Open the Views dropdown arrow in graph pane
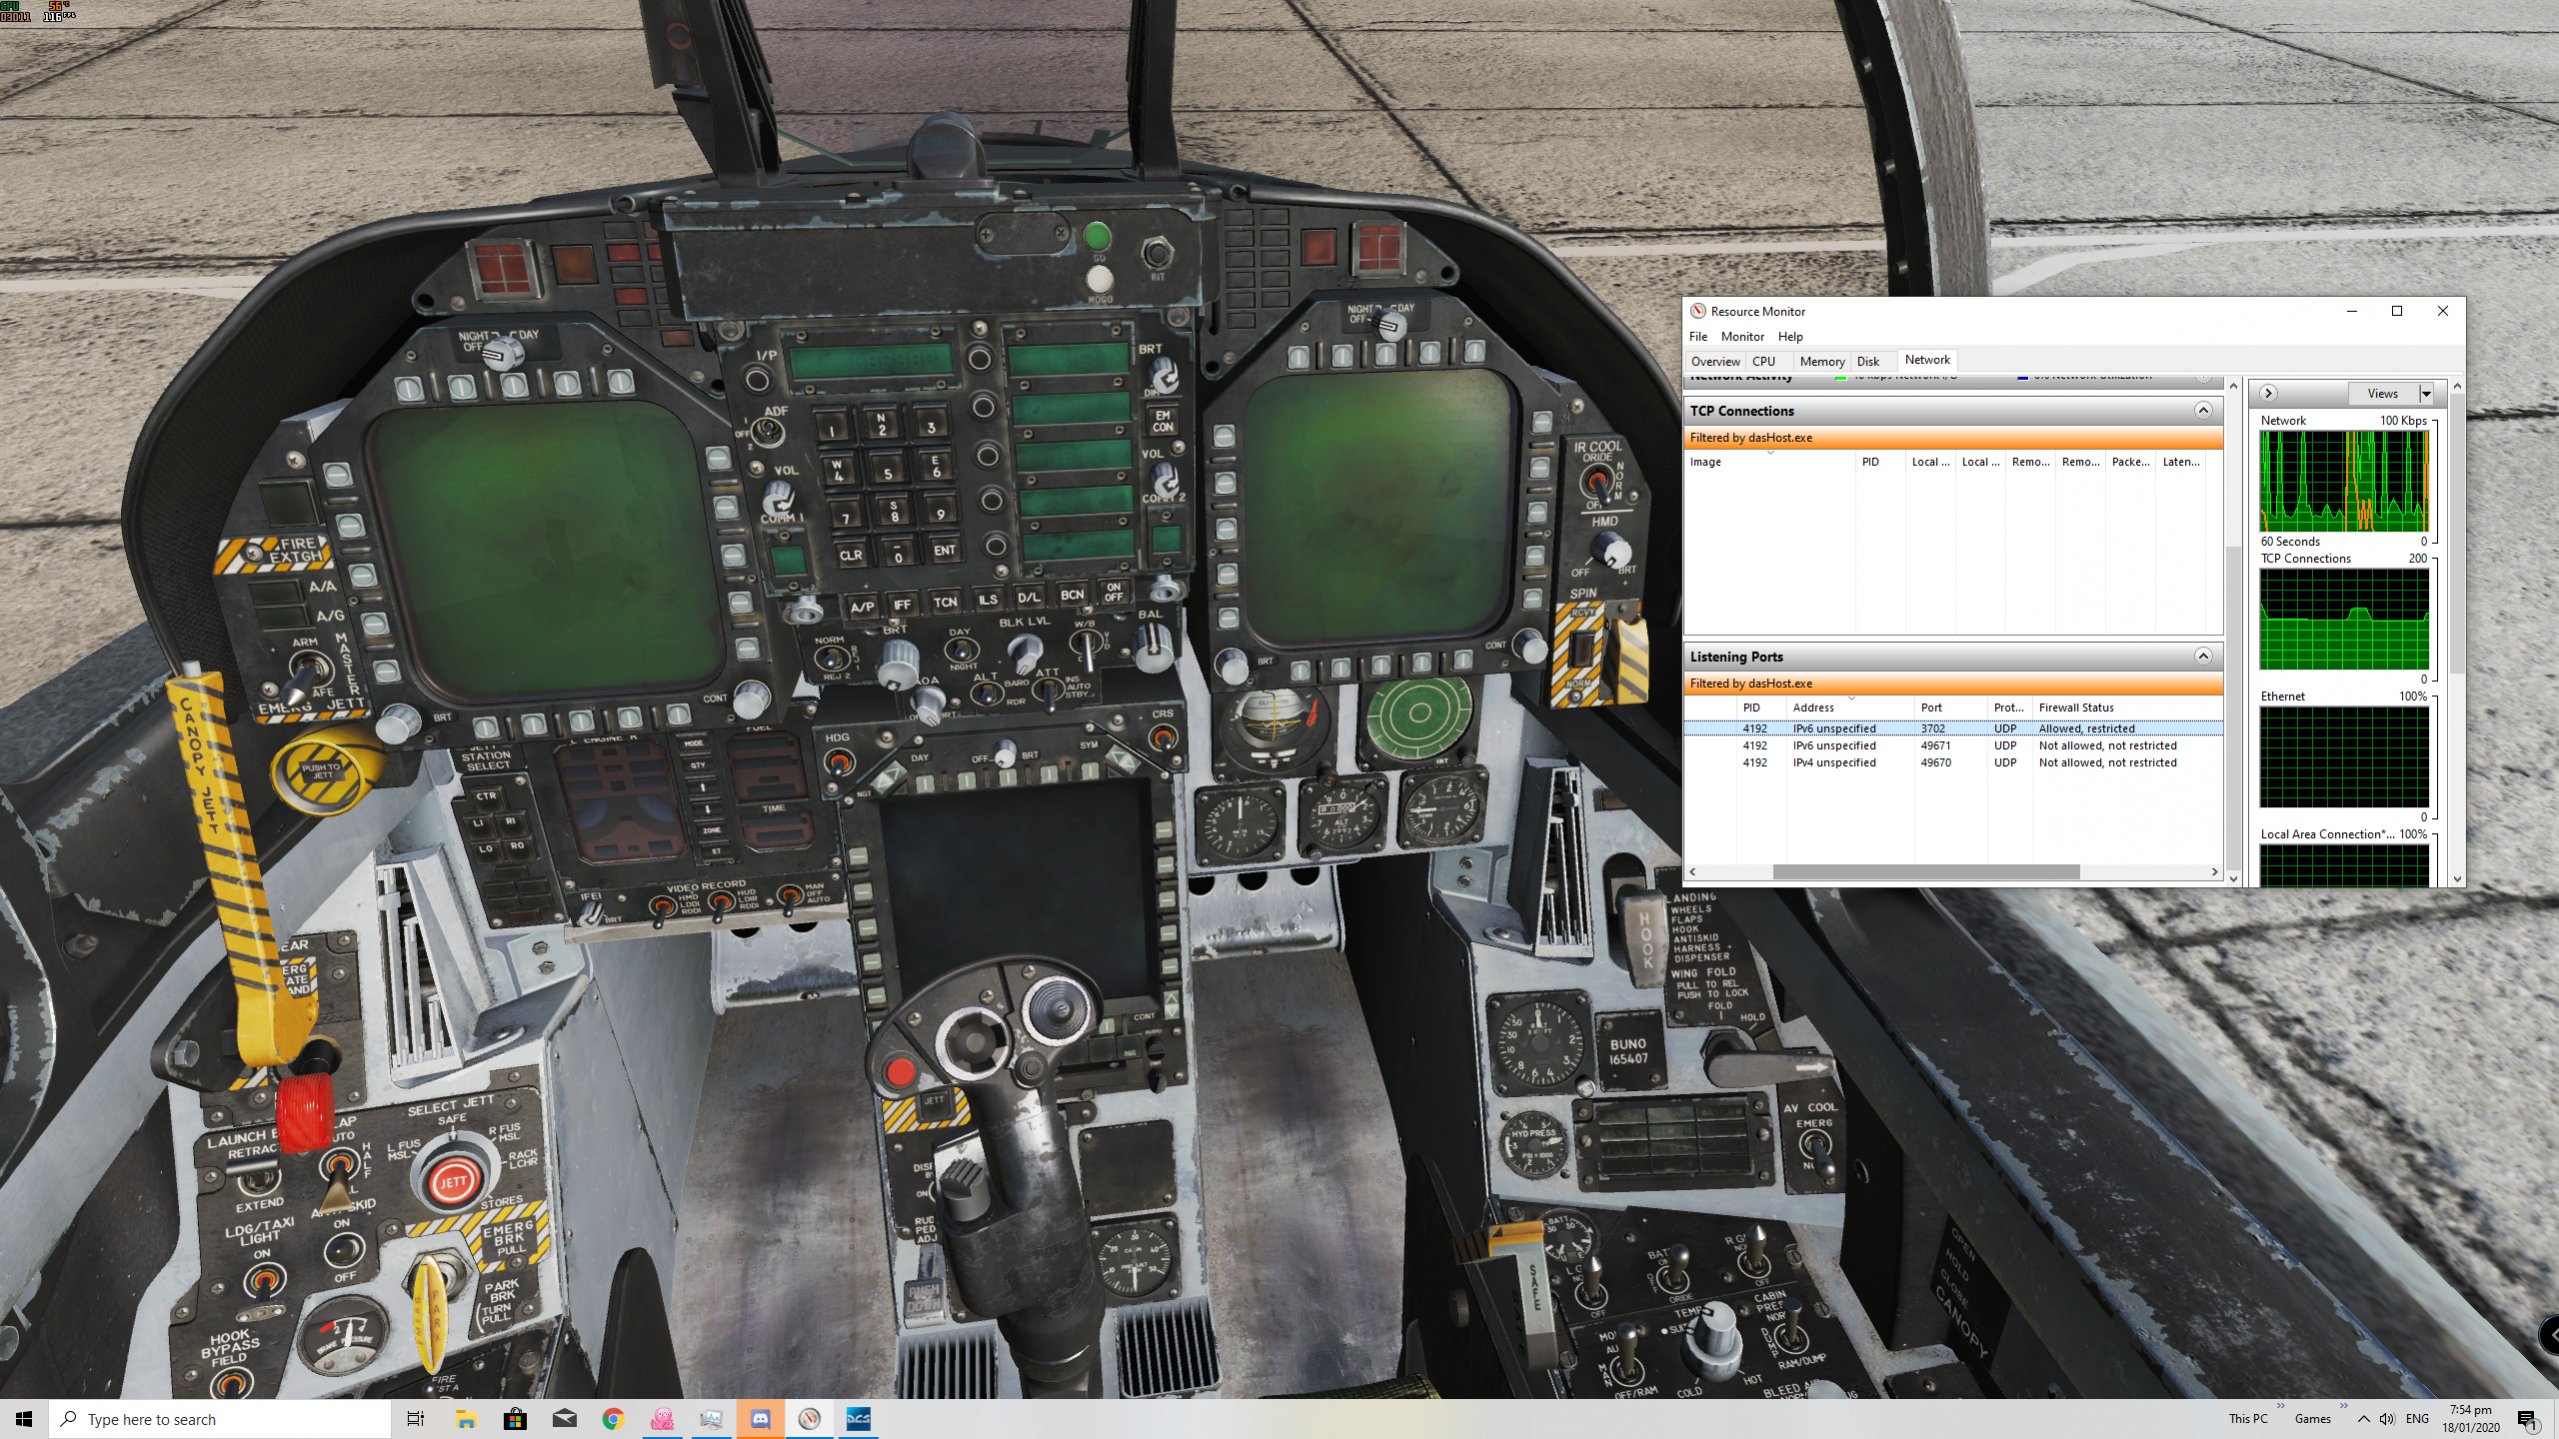This screenshot has width=2559, height=1439. [x=2426, y=393]
